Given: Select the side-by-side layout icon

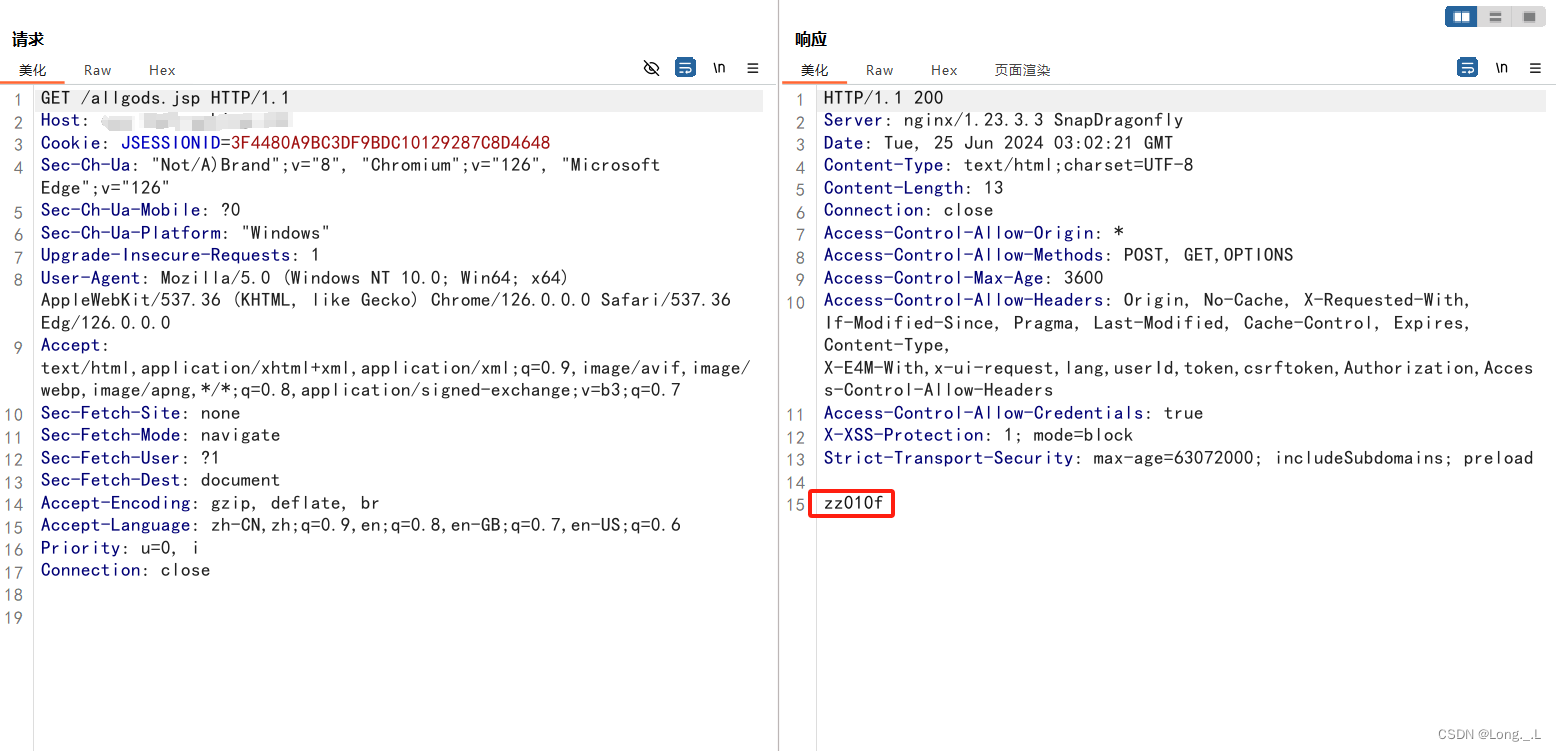Looking at the screenshot, I should click(x=1461, y=16).
